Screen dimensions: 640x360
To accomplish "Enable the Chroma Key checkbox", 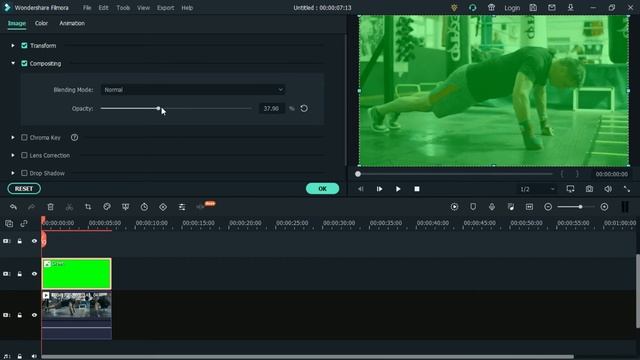I will 24,138.
